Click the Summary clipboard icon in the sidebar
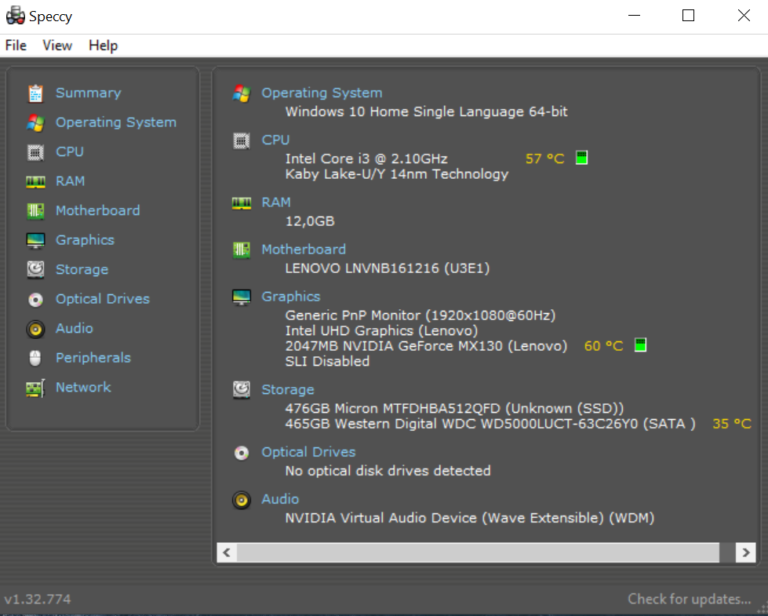 (35, 93)
